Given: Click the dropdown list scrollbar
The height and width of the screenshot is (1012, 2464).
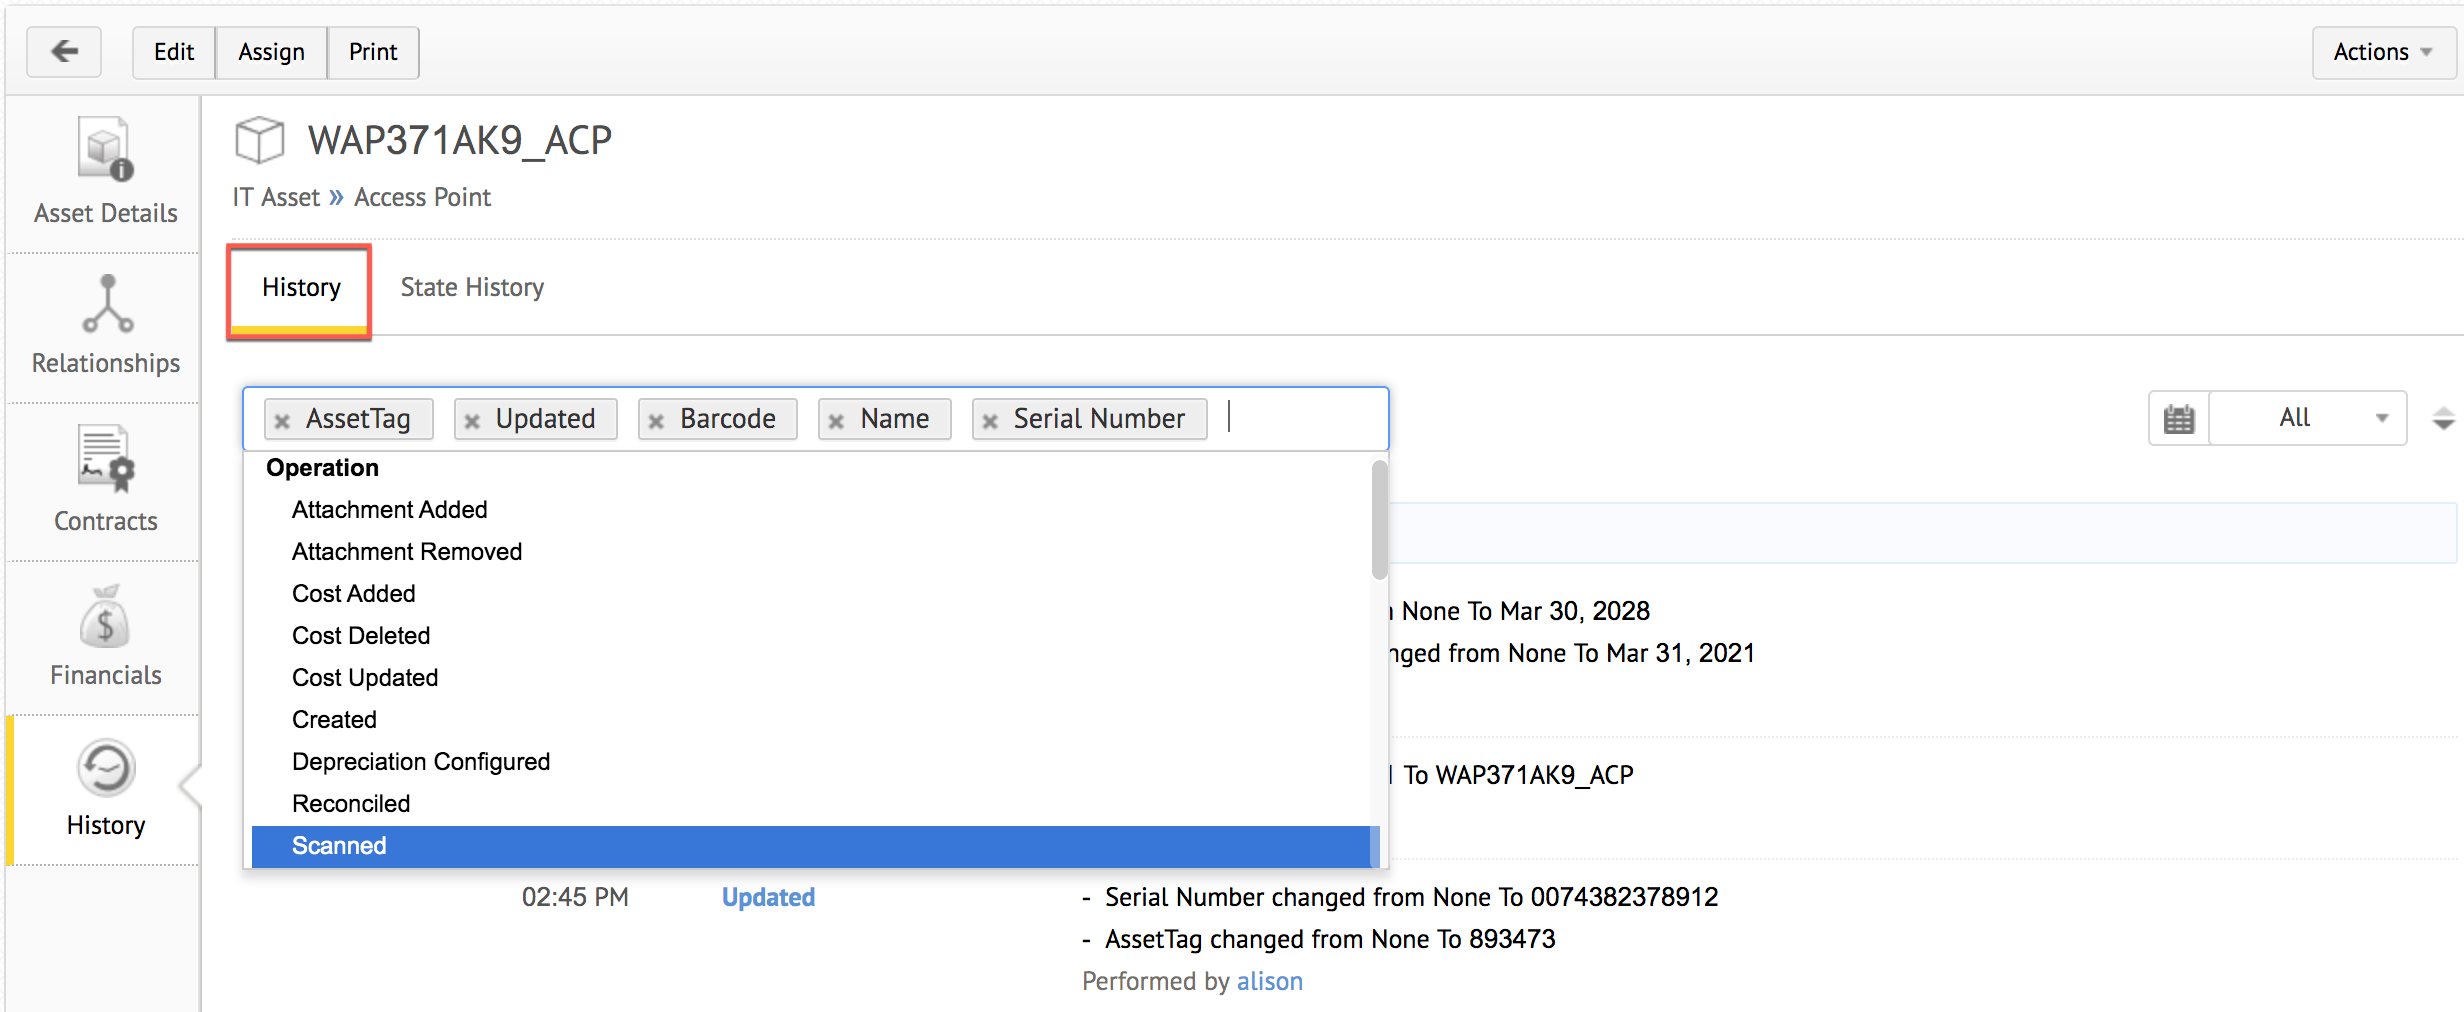Looking at the screenshot, I should pos(1379,520).
